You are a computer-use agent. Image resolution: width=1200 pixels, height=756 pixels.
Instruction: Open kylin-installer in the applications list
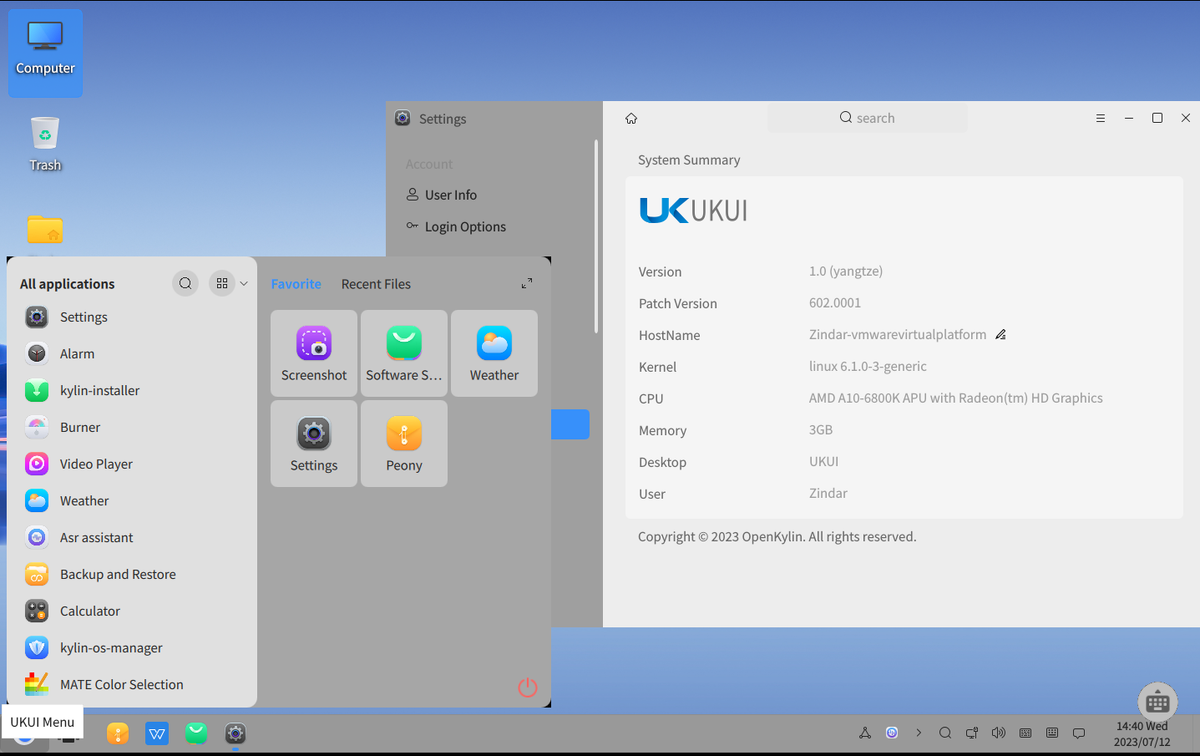[x=132, y=391]
